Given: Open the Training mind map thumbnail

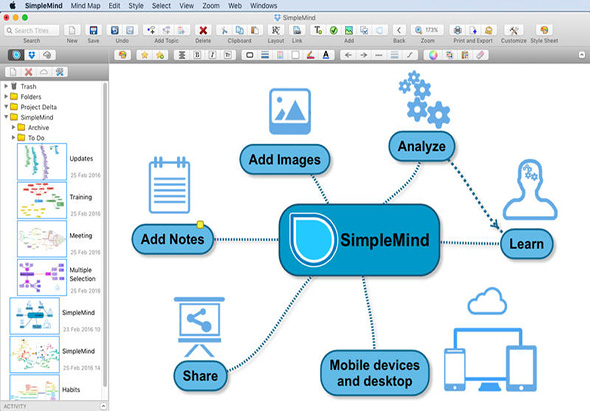Looking at the screenshot, I should pyautogui.click(x=42, y=200).
